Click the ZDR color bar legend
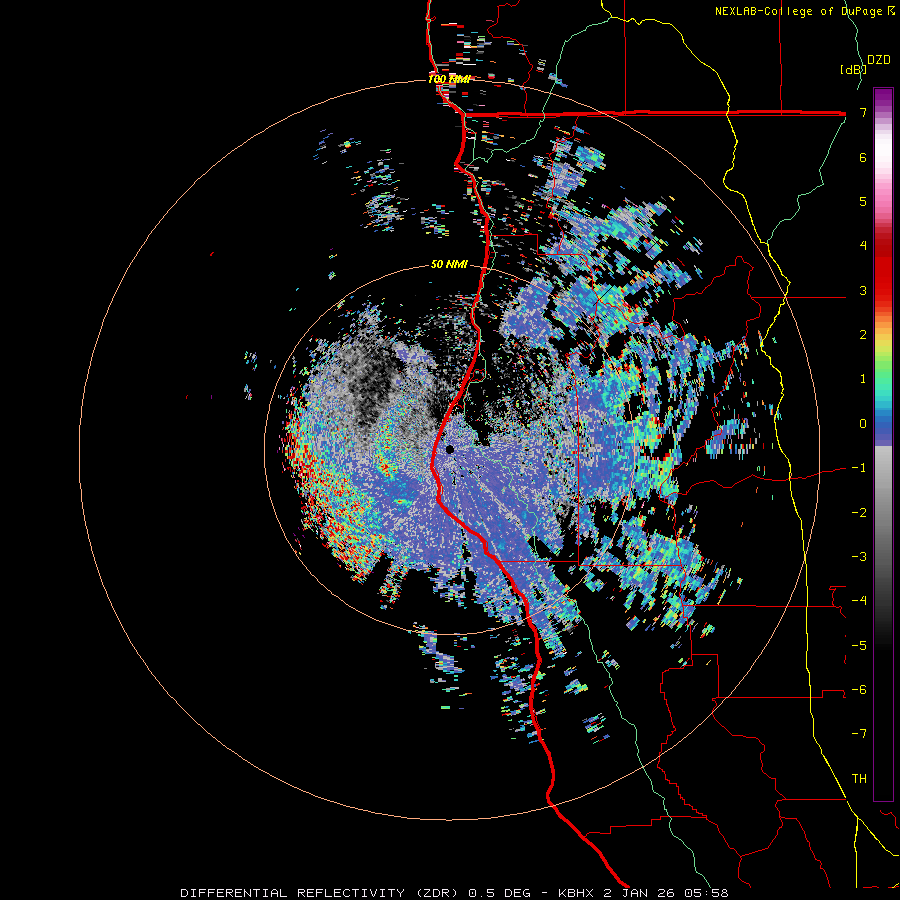 (883, 444)
